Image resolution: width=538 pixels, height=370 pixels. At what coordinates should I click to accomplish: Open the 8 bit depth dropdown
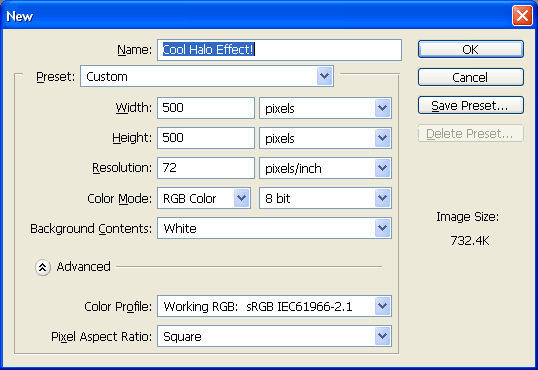tap(325, 198)
